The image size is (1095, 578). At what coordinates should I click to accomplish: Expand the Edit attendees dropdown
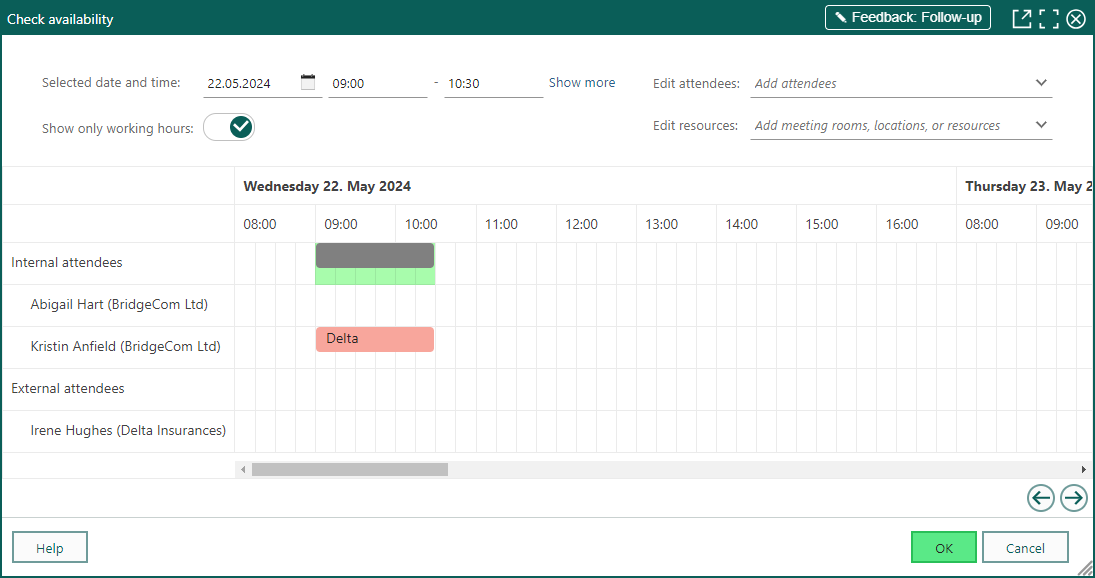click(1041, 82)
